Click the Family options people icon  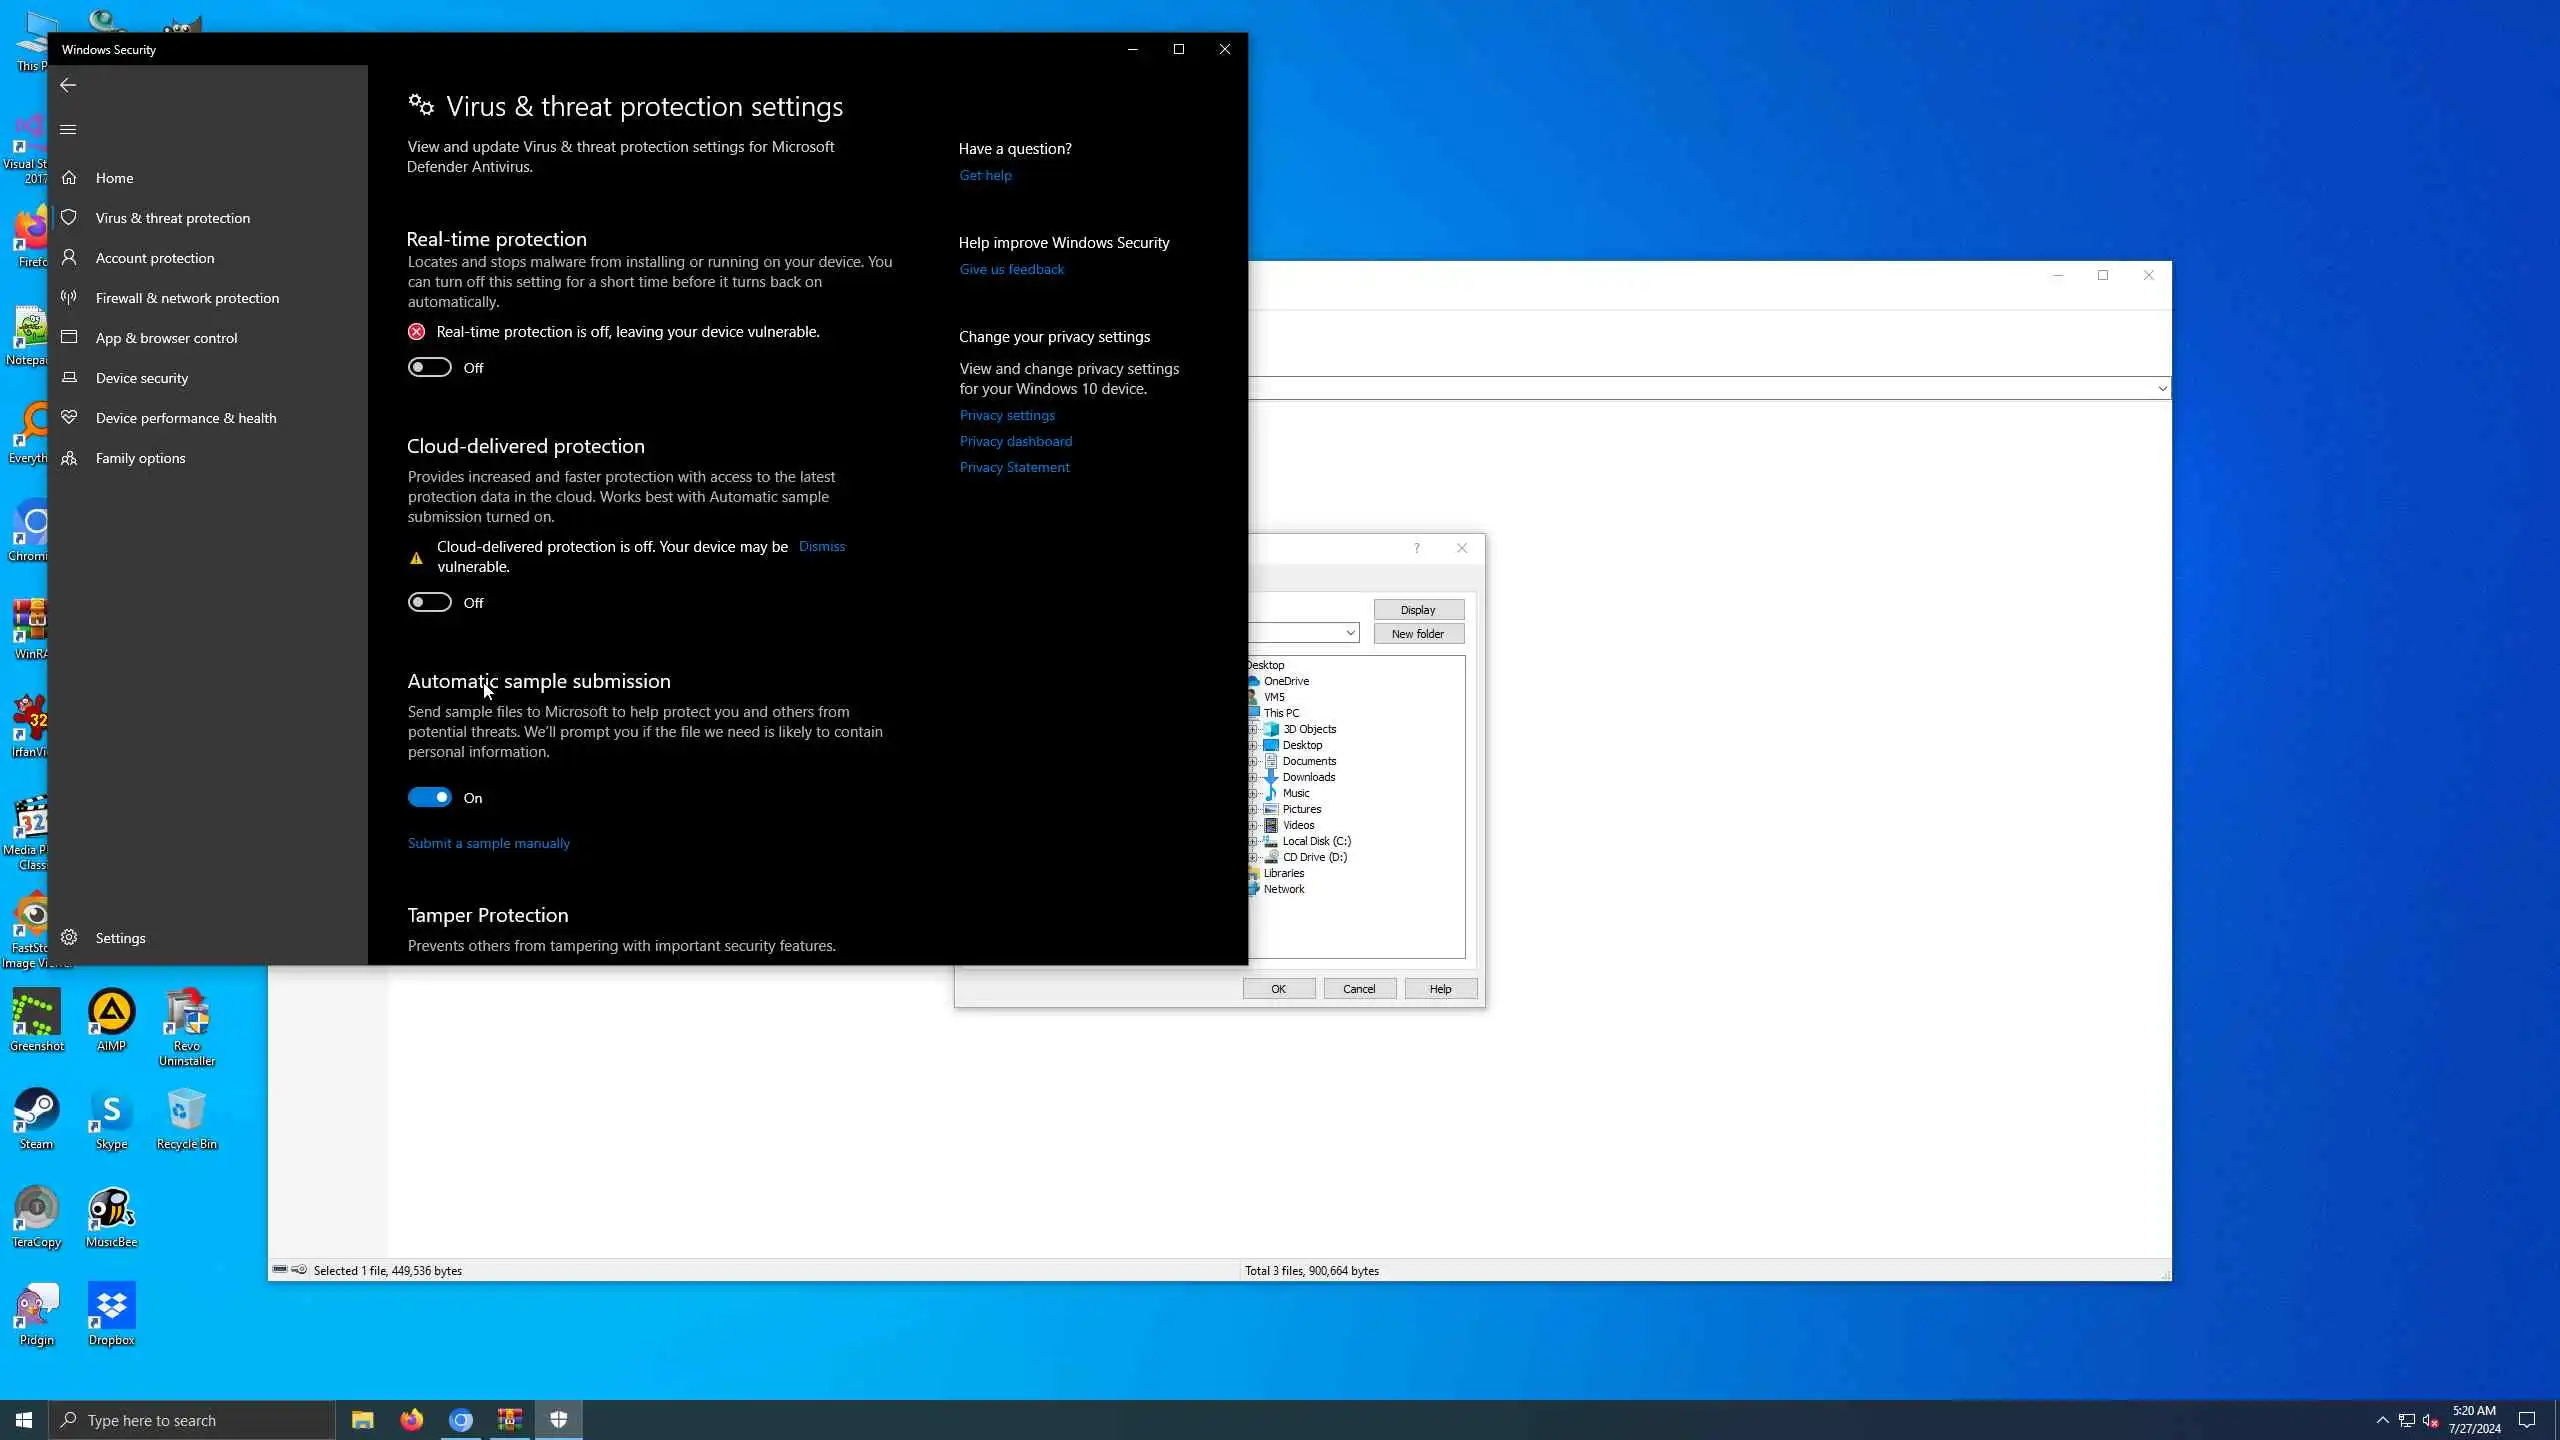69,458
